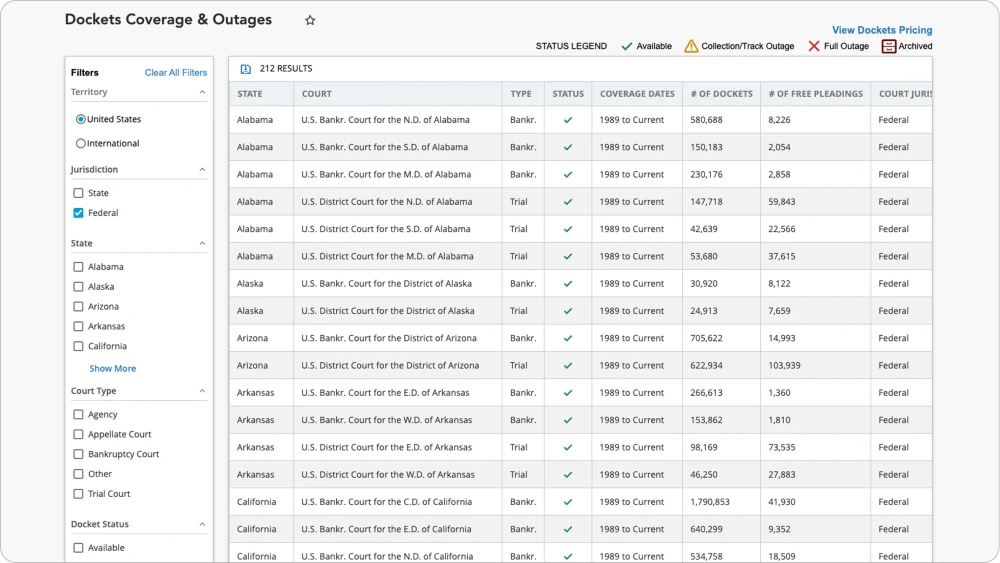This screenshot has height=563, width=1000.
Task: Click the Clear All Filters link
Action: click(176, 73)
